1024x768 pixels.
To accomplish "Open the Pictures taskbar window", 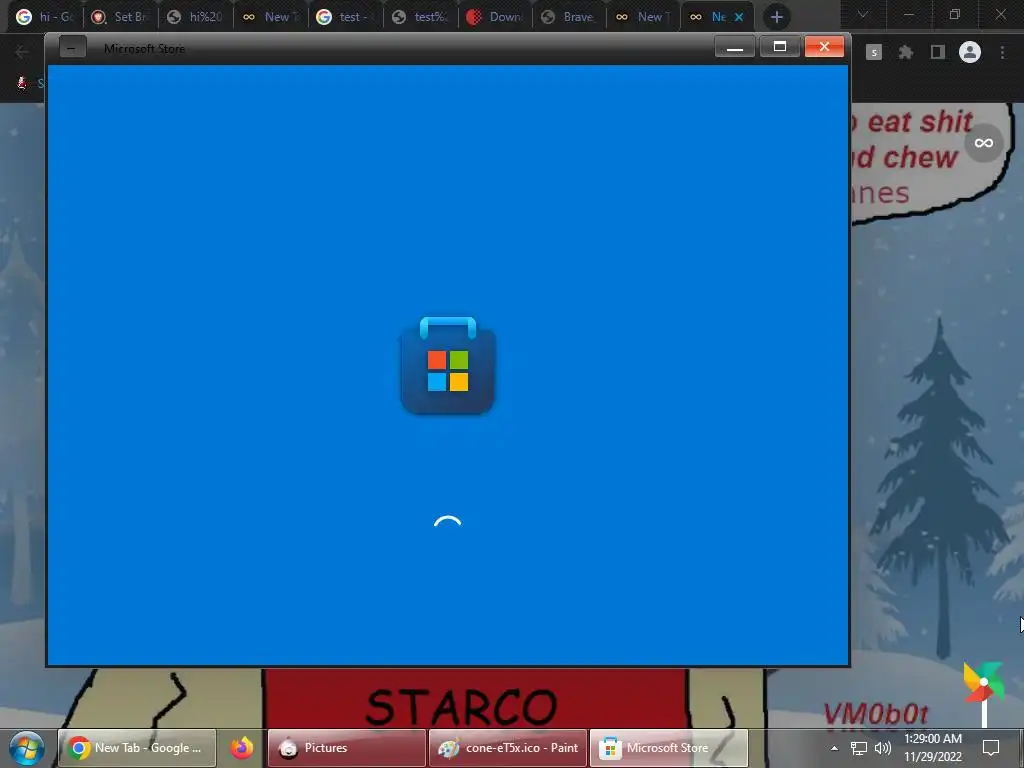I will (x=346, y=748).
